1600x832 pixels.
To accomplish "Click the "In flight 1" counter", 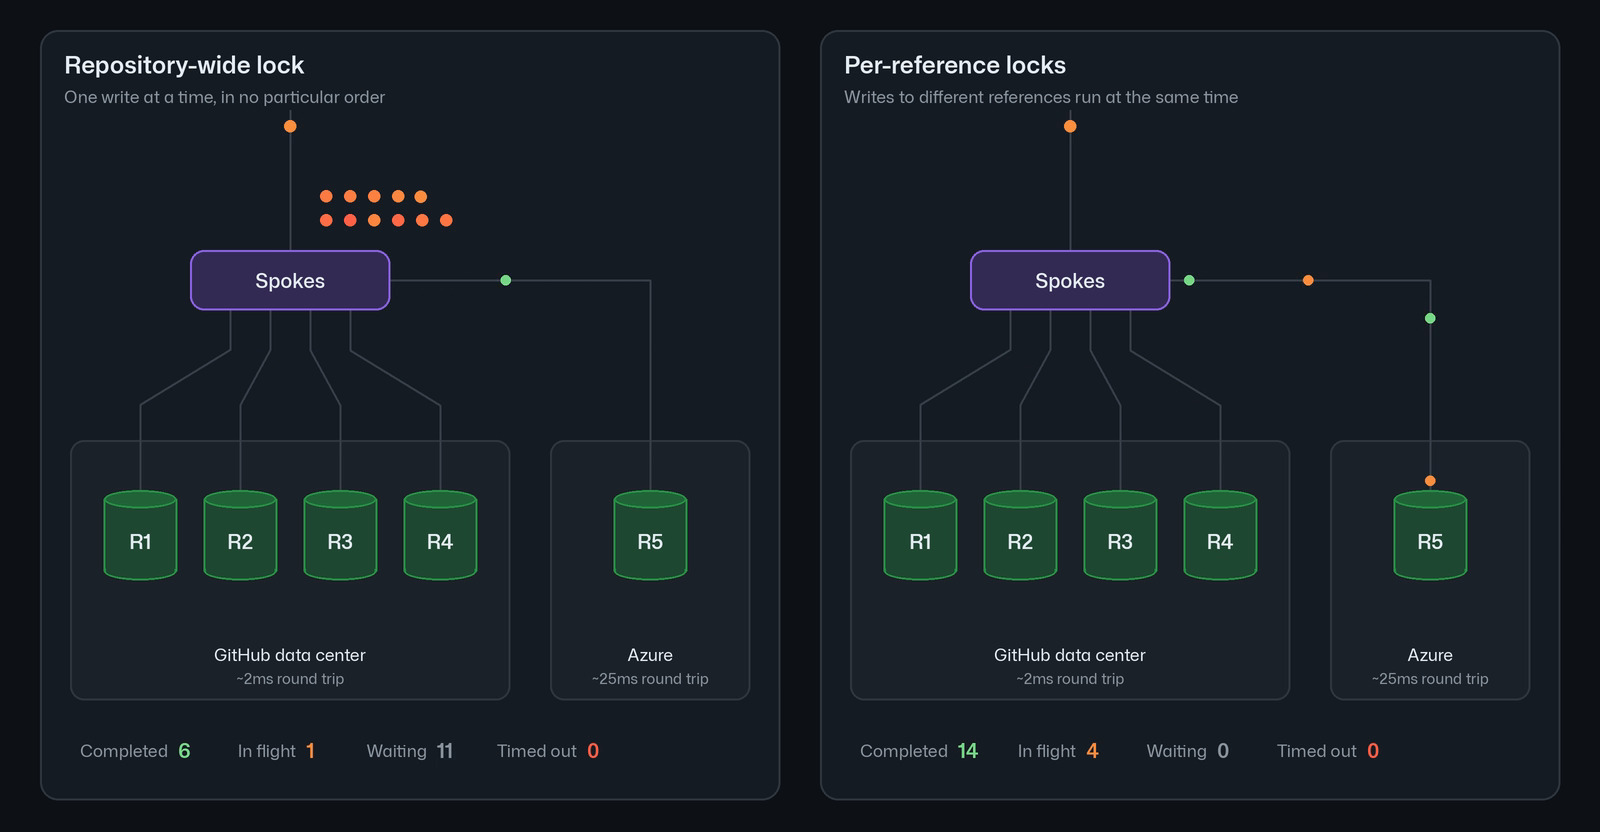I will [x=276, y=751].
